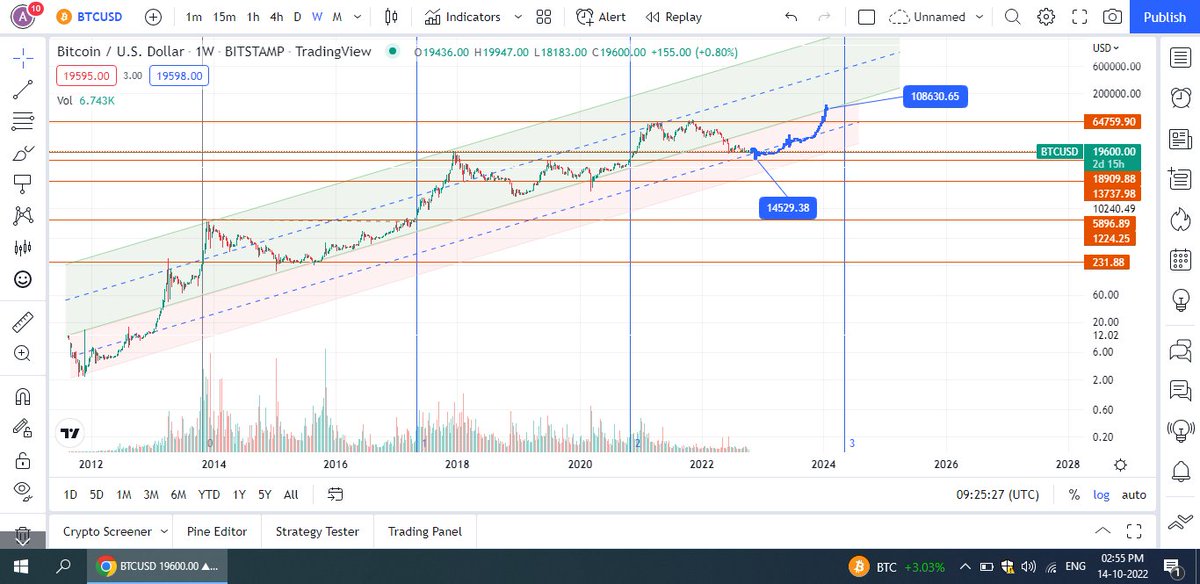
Task: Click the Publish button
Action: [x=1164, y=17]
